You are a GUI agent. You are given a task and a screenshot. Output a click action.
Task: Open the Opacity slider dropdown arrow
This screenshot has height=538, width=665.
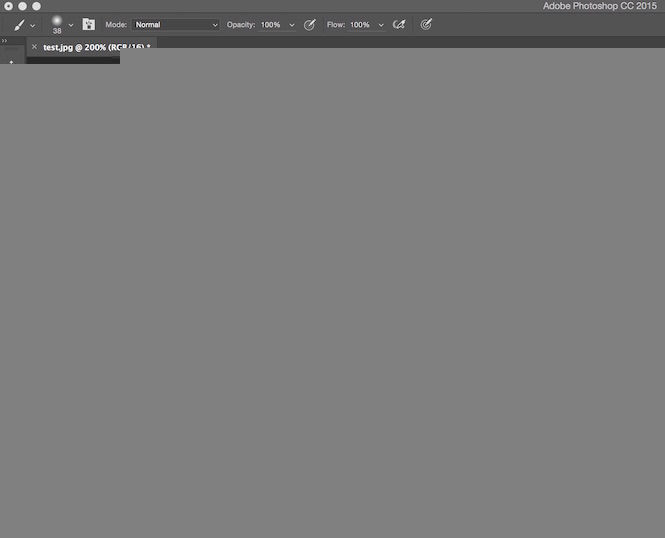(x=292, y=25)
